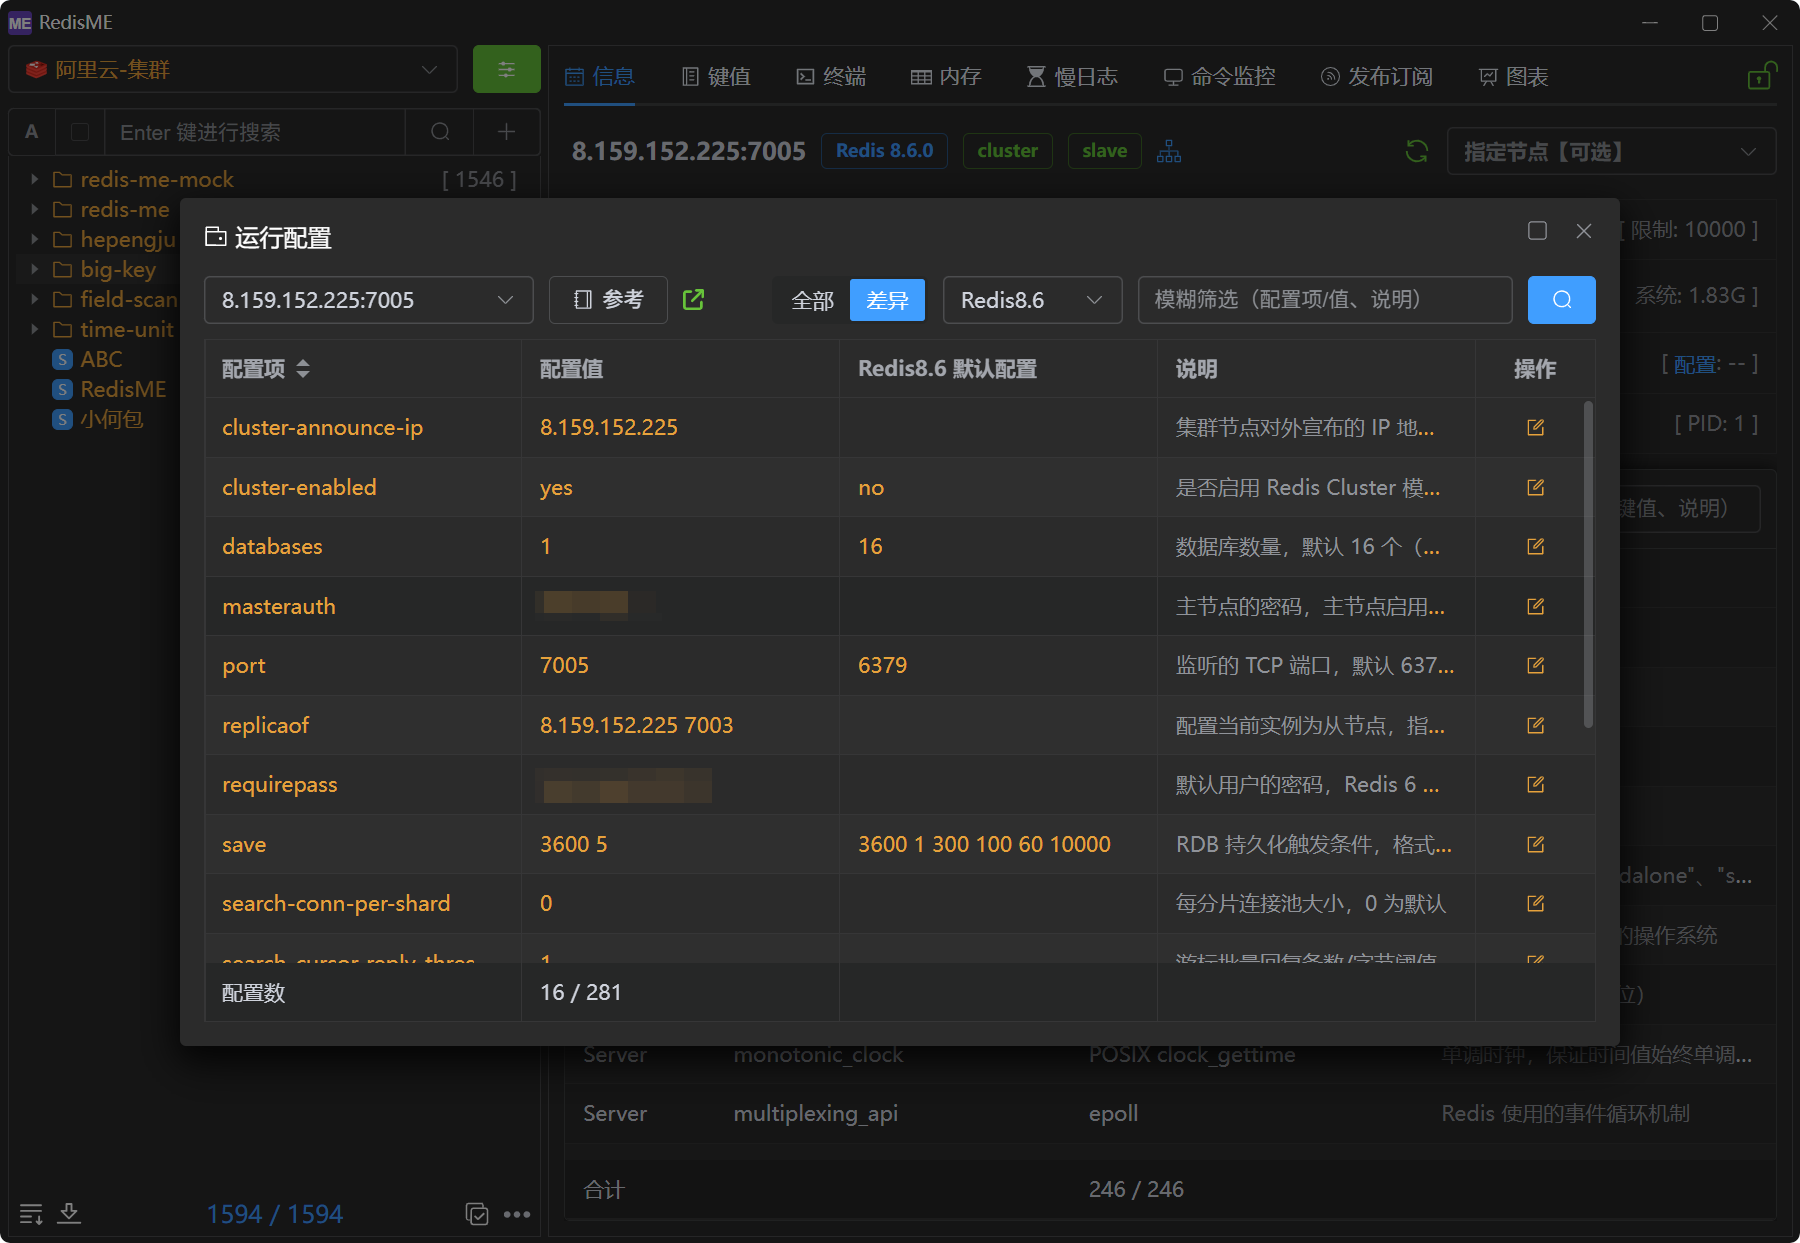This screenshot has height=1243, width=1800.
Task: Select the RedisME string key
Action: point(123,389)
